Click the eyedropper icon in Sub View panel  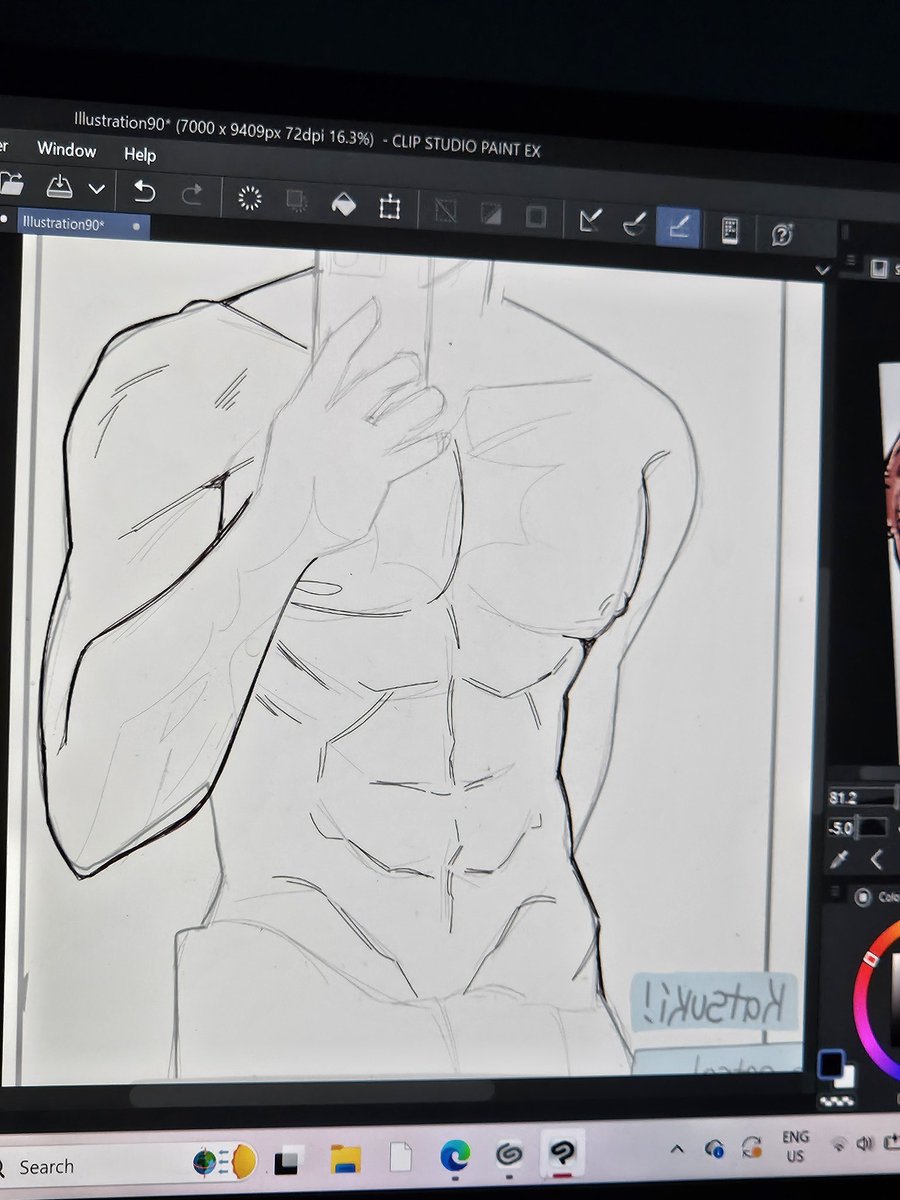pos(841,859)
